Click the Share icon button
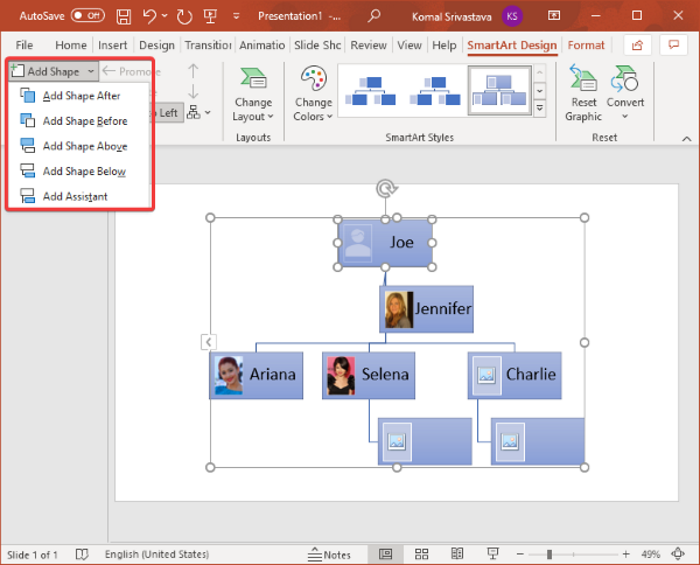Image resolution: width=700 pixels, height=565 pixels. (x=637, y=45)
